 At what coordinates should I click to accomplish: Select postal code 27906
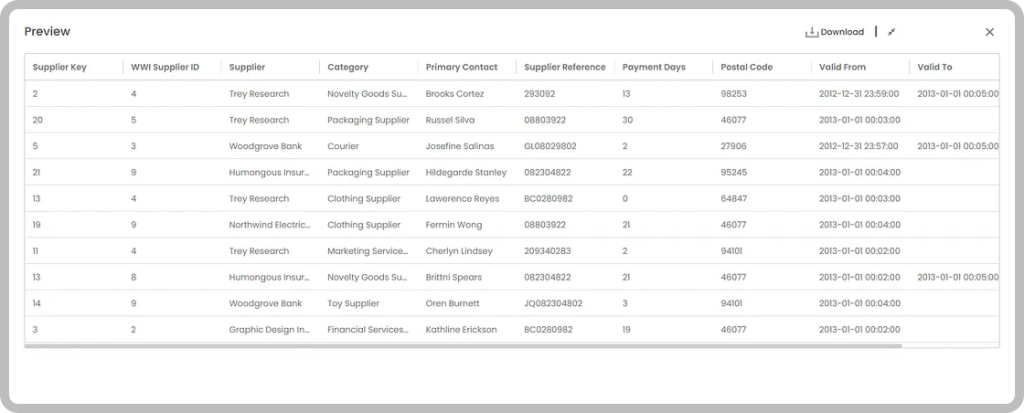click(x=733, y=146)
